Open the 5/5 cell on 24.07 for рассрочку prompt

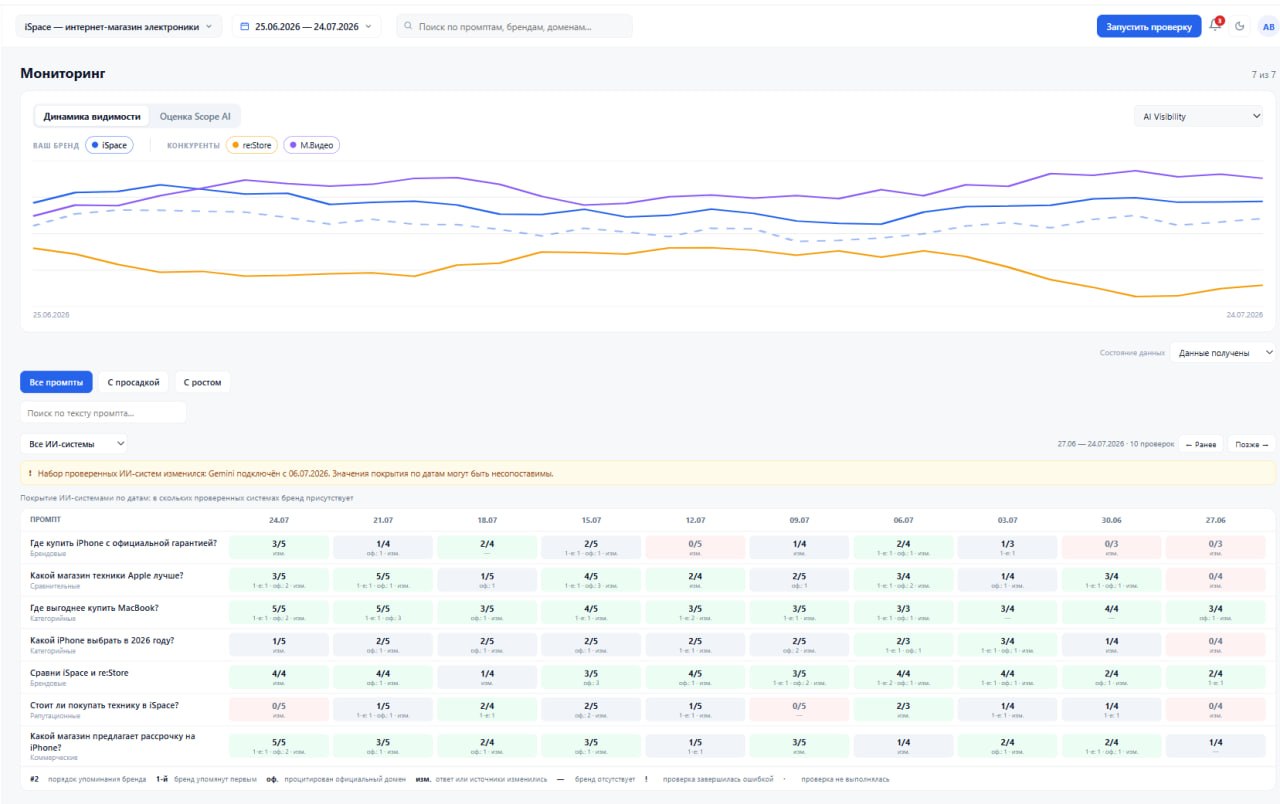click(x=279, y=747)
